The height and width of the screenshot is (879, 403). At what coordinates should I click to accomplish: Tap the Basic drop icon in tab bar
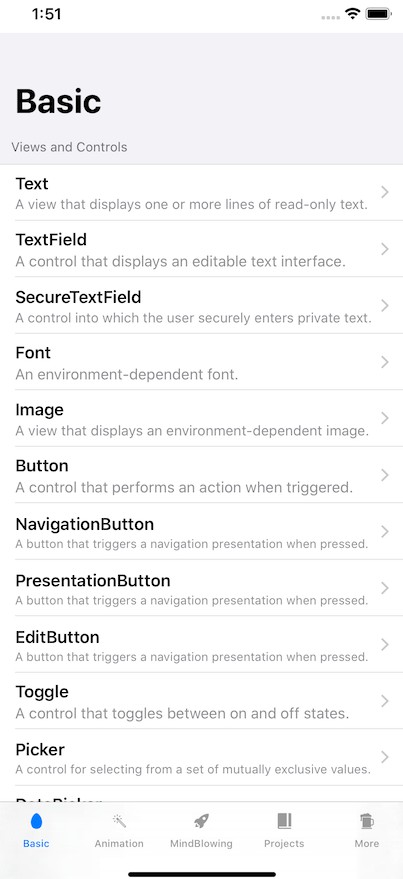[36, 822]
